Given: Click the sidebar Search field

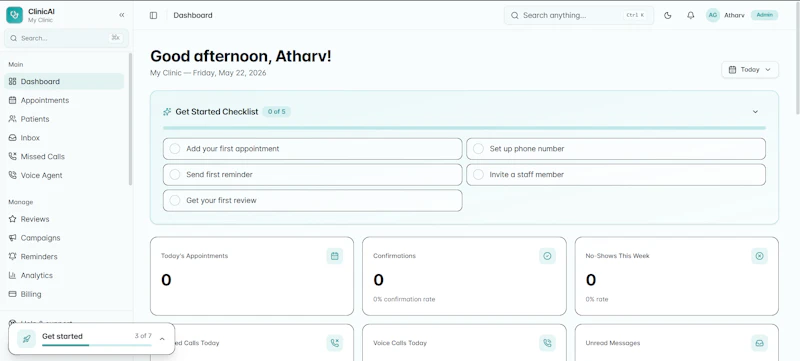Looking at the screenshot, I should 66,38.
